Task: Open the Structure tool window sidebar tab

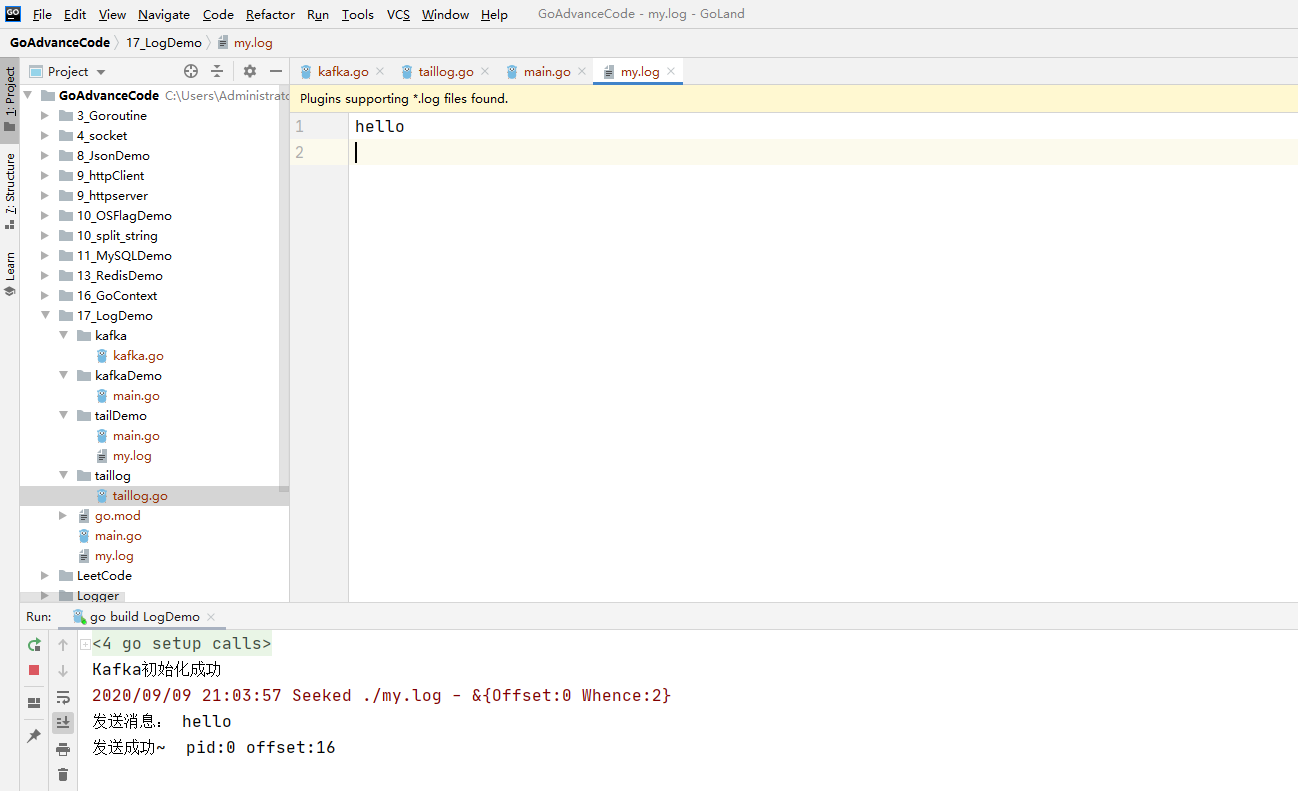Action: (10, 190)
